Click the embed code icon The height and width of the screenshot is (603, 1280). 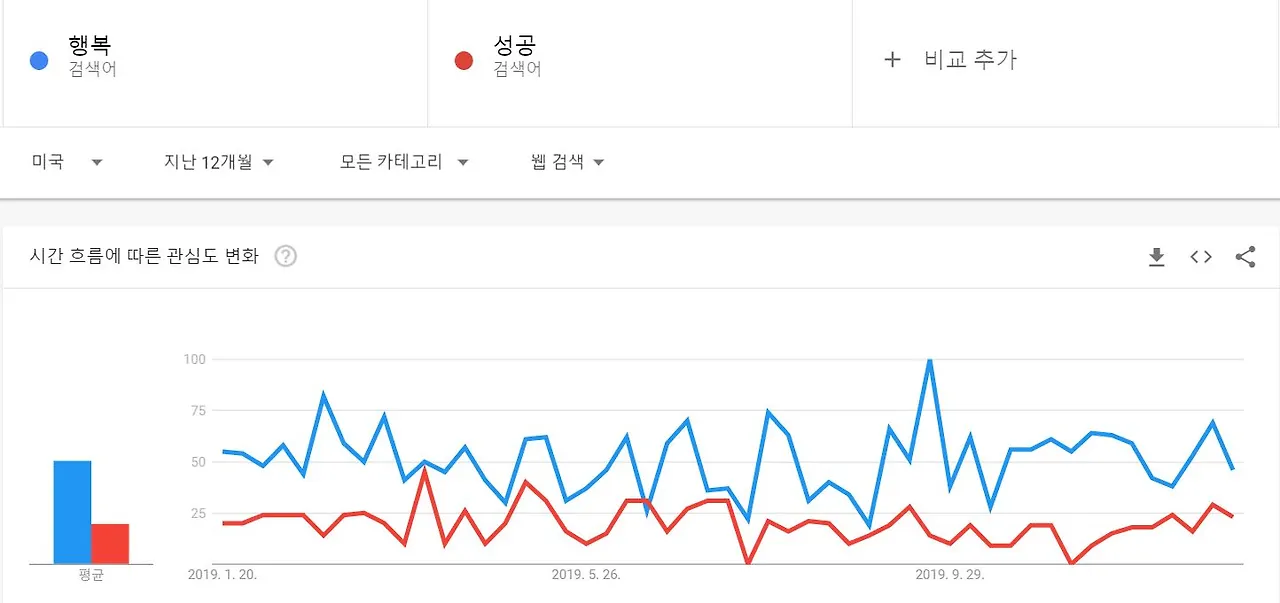pos(1200,257)
